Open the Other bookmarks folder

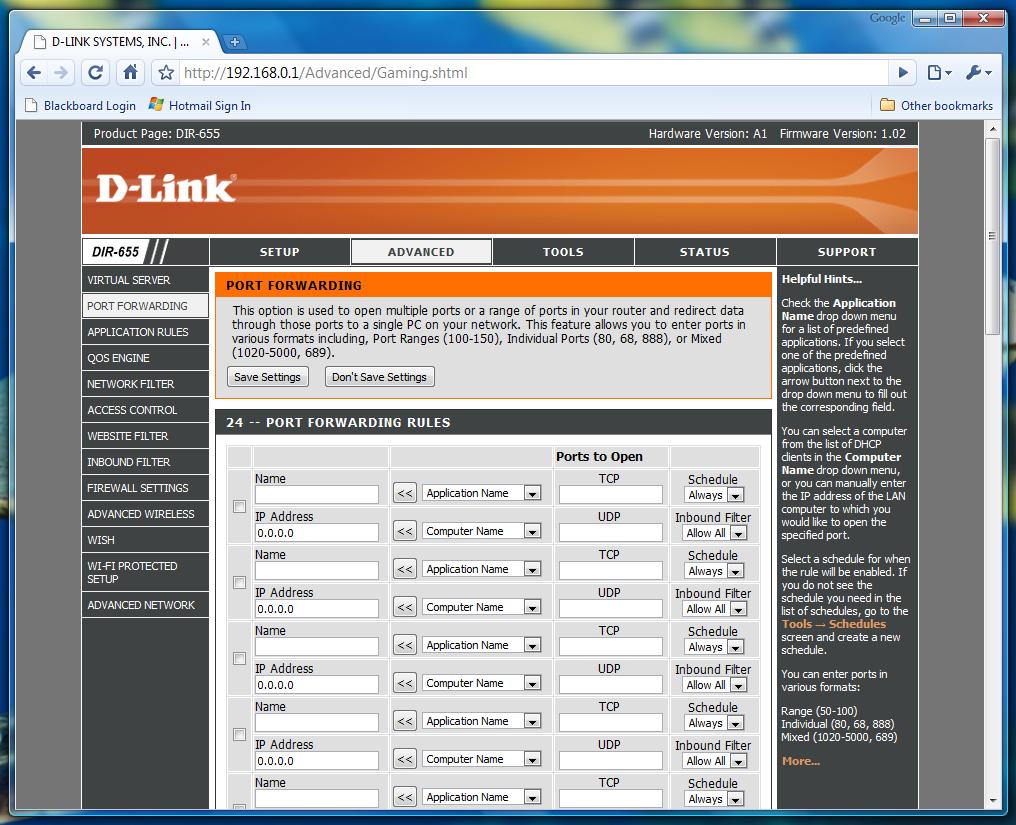pyautogui.click(x=936, y=106)
